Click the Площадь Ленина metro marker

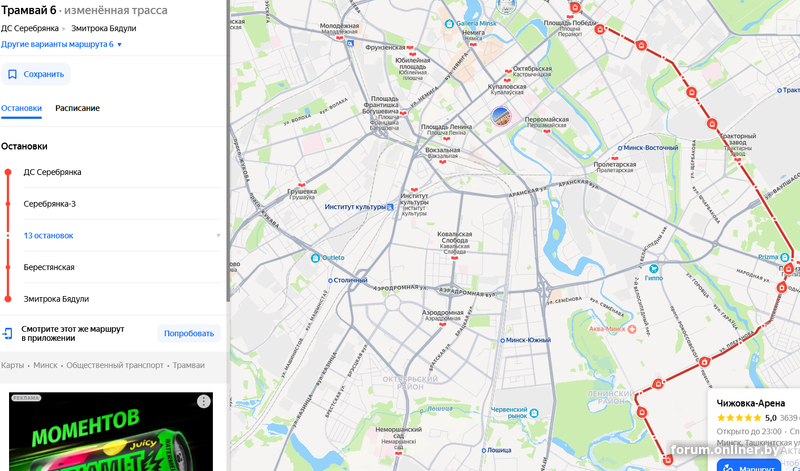coord(446,138)
